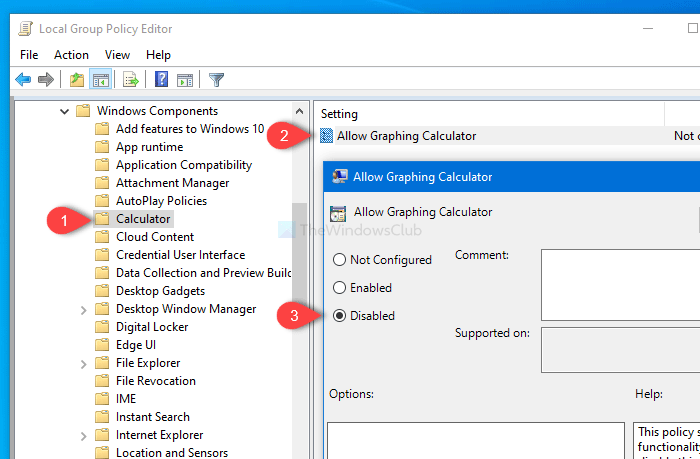Screen dimensions: 700x459
Task: Minimize the Local Group Policy Editor window
Action: click(x=648, y=29)
